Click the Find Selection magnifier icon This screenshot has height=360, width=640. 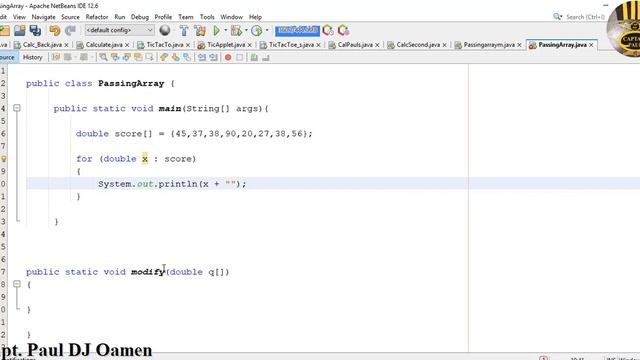(103, 57)
